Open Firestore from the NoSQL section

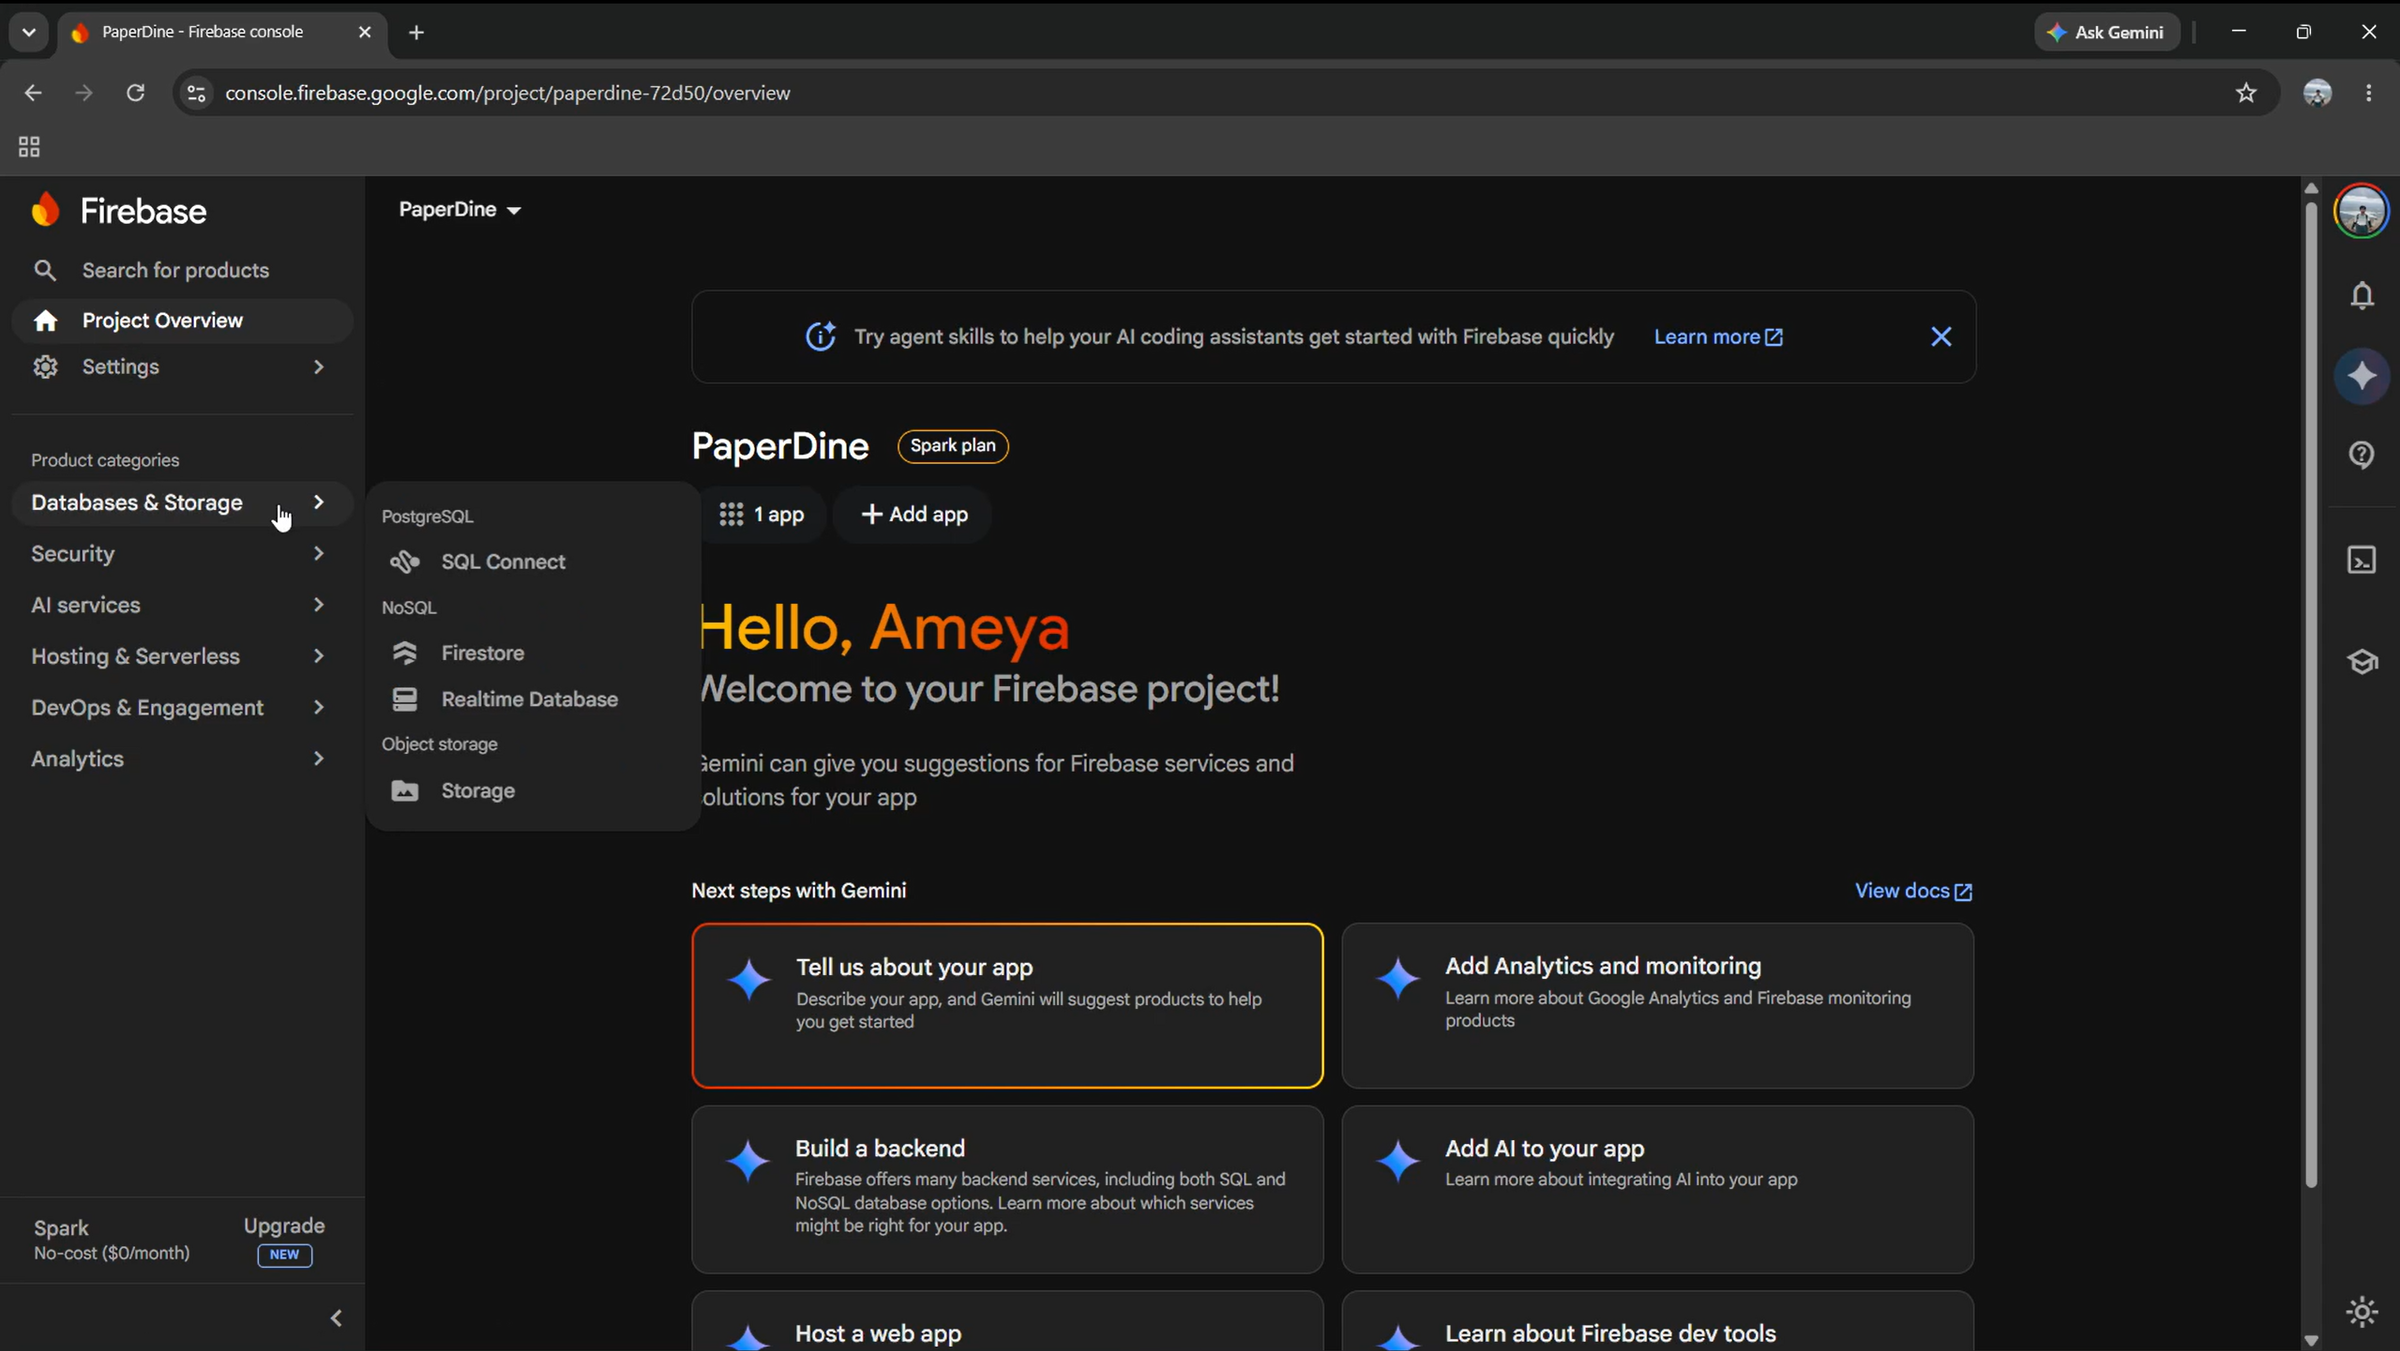483,653
